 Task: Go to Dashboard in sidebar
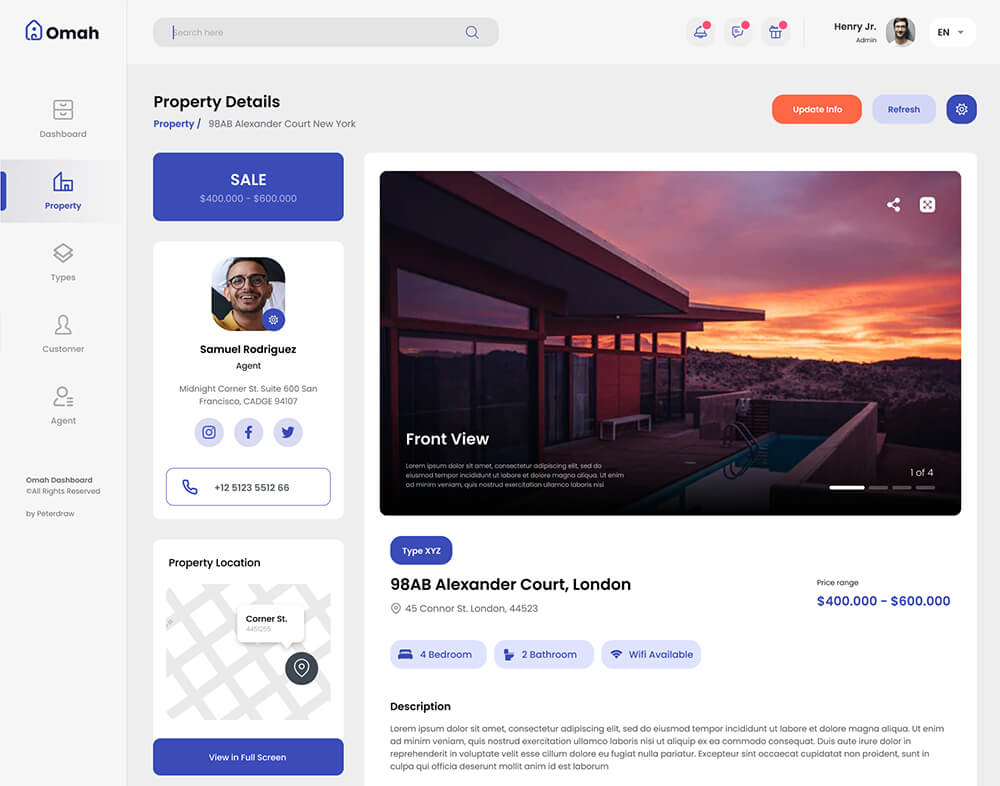point(63,119)
